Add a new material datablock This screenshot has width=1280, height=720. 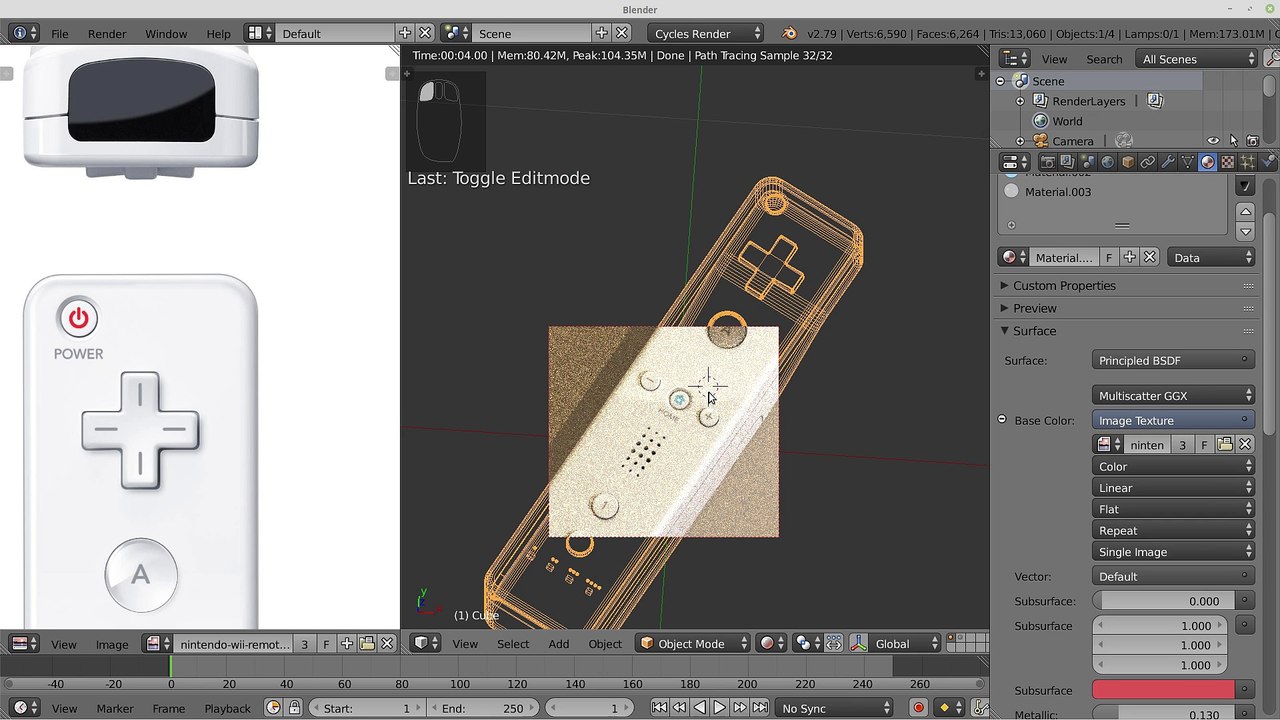(1130, 257)
